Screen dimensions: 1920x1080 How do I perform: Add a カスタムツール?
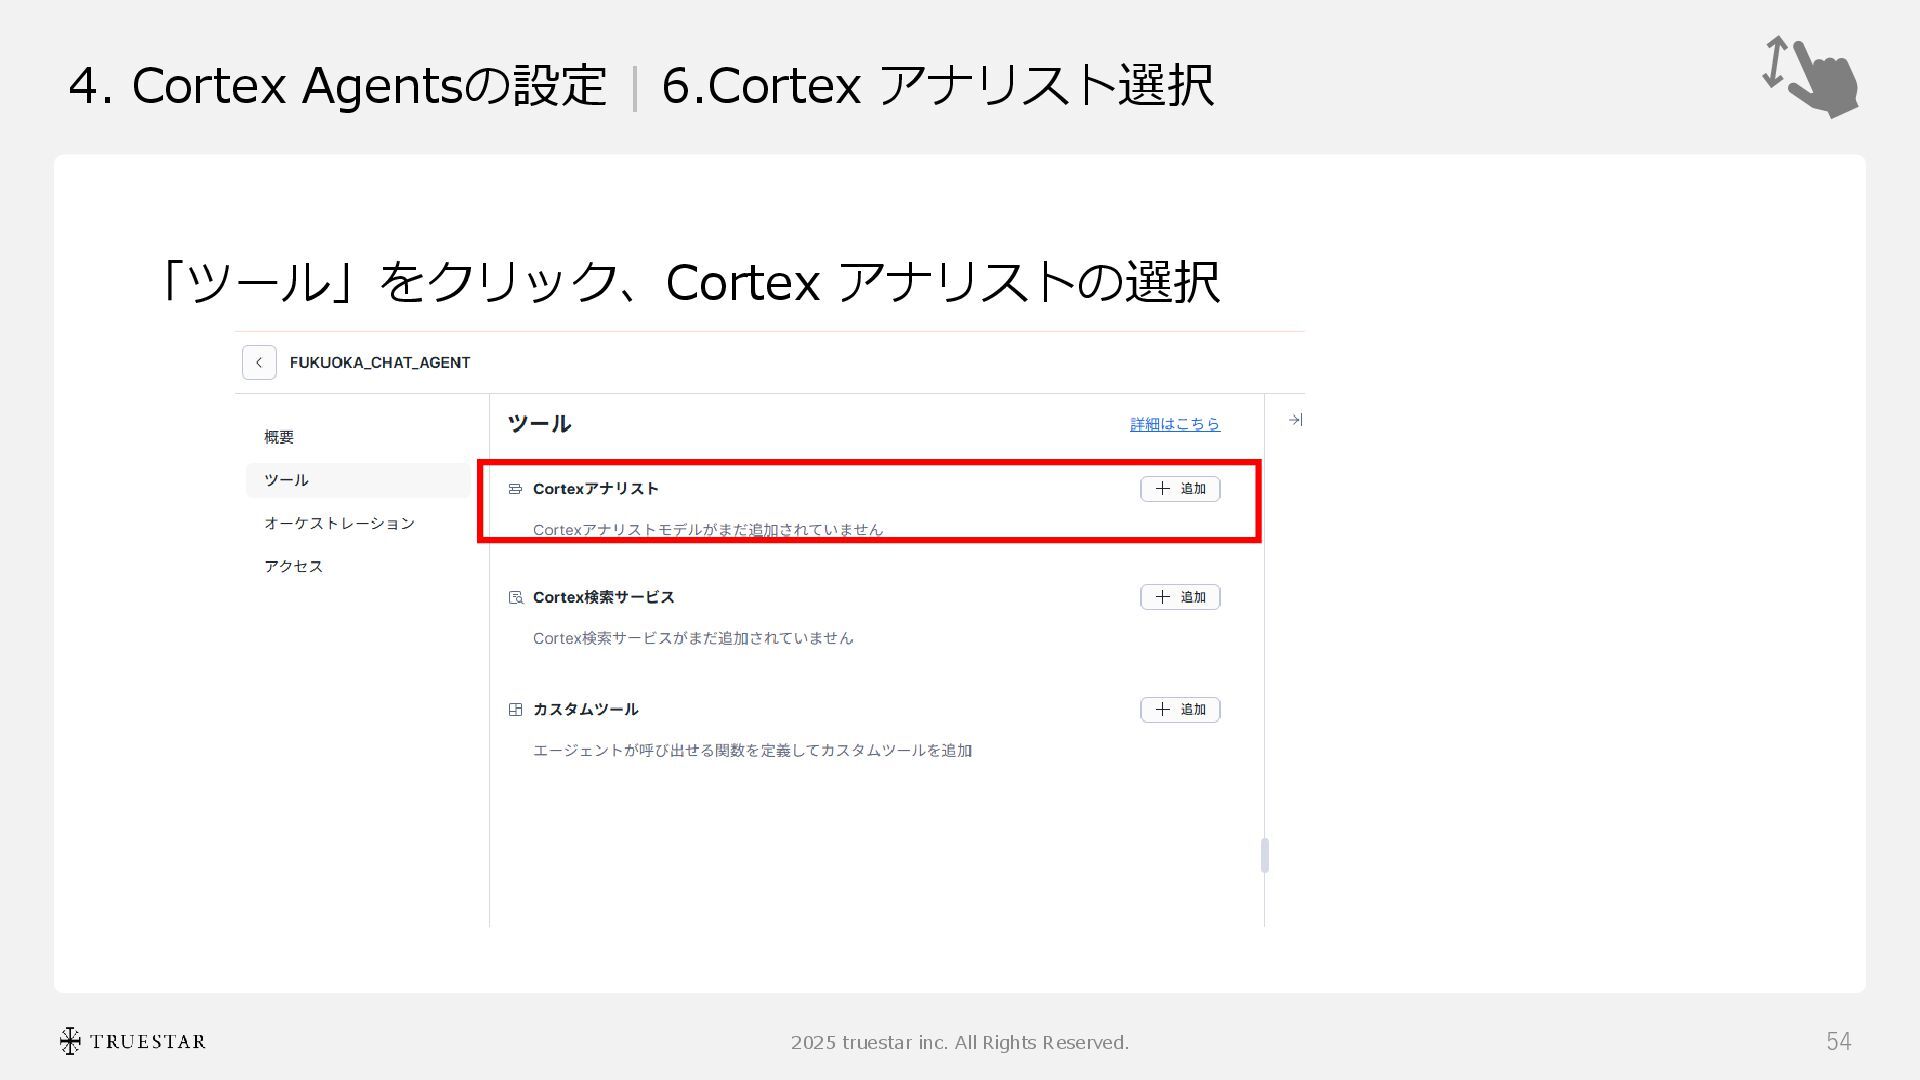tap(1180, 710)
